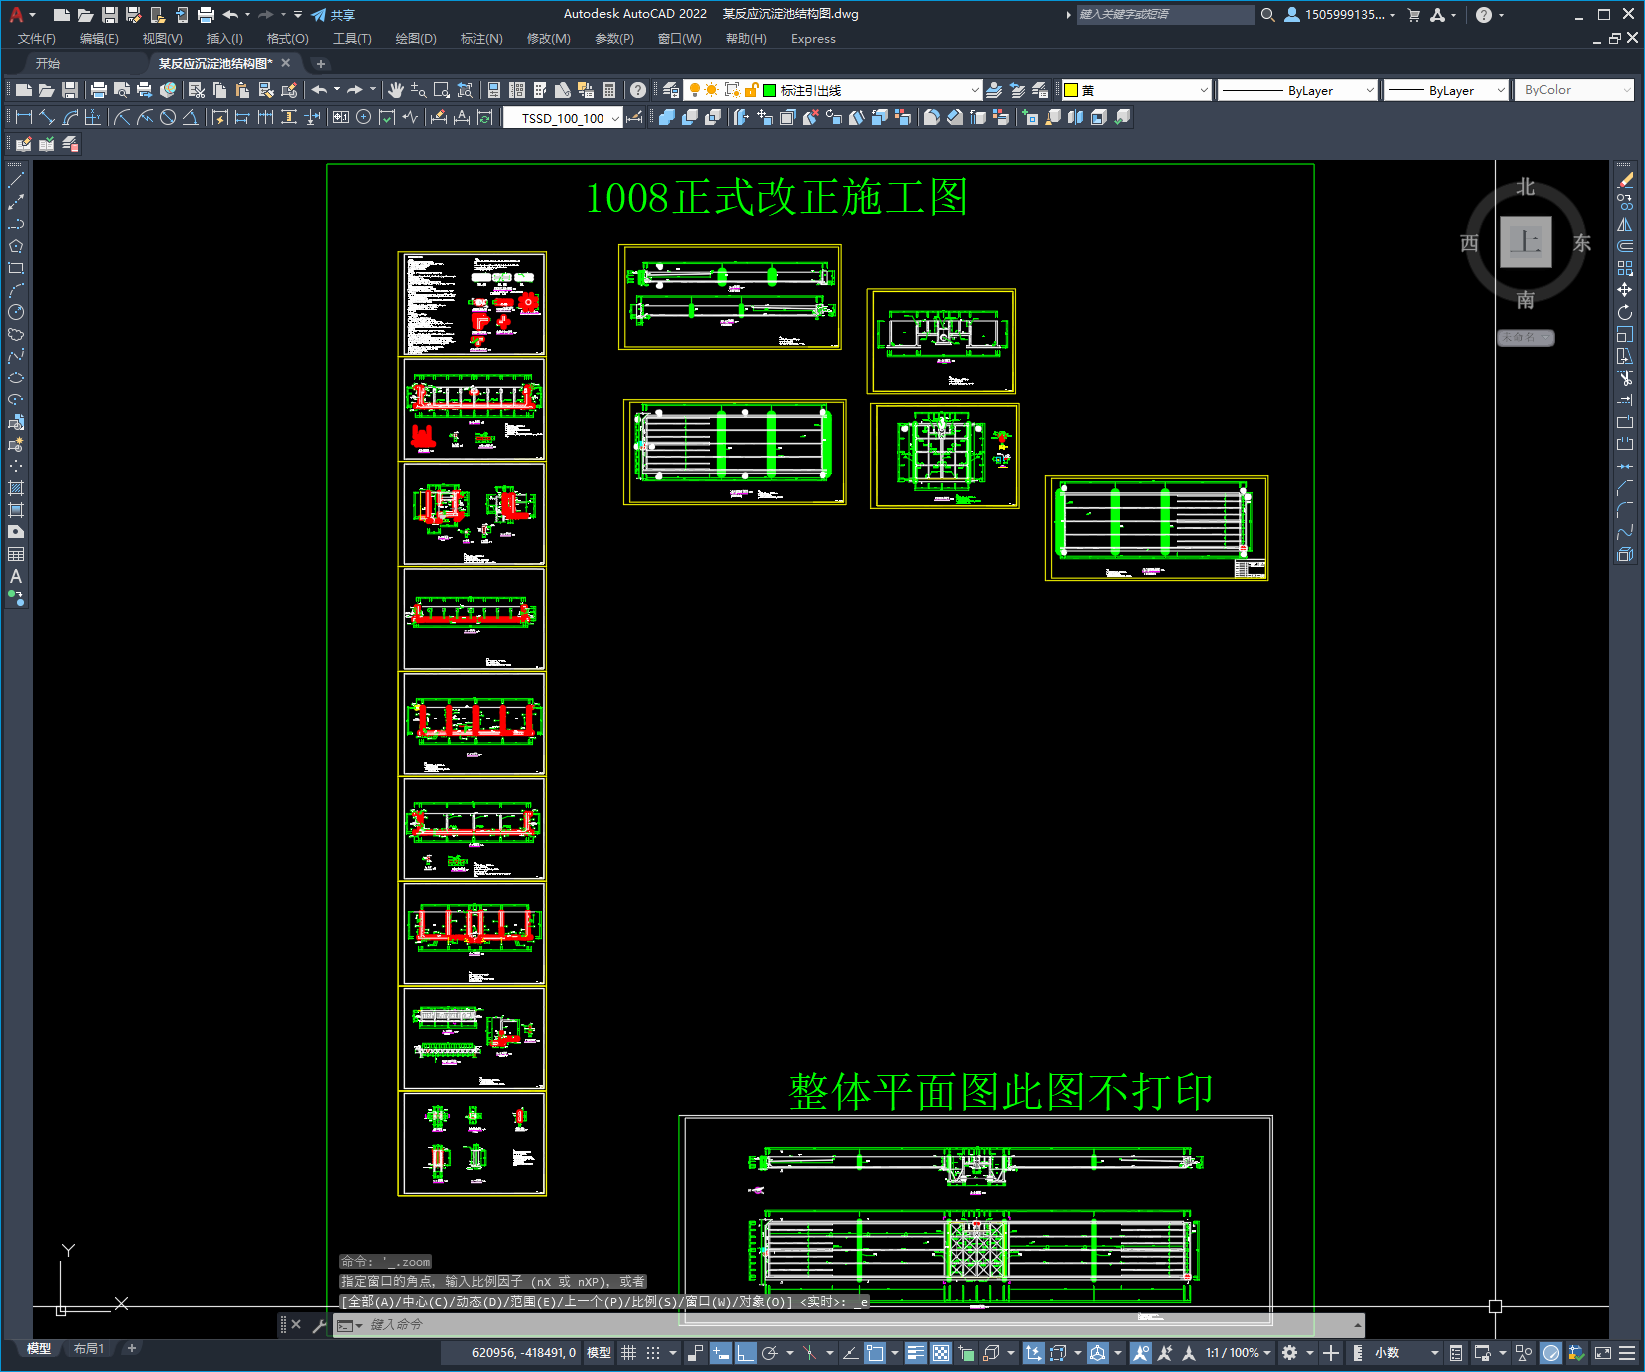Open the workspace switching gear icon

(x=1290, y=1353)
